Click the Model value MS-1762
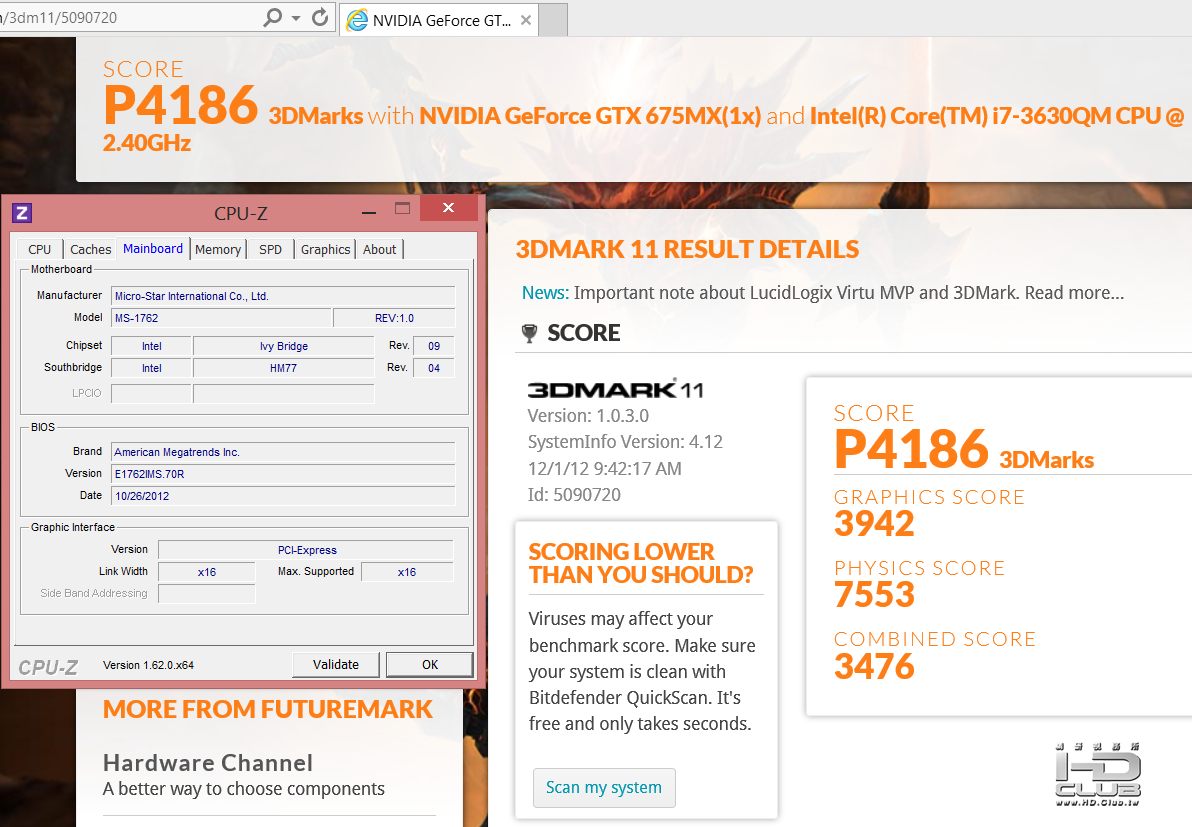The image size is (1192, 827). pos(221,318)
